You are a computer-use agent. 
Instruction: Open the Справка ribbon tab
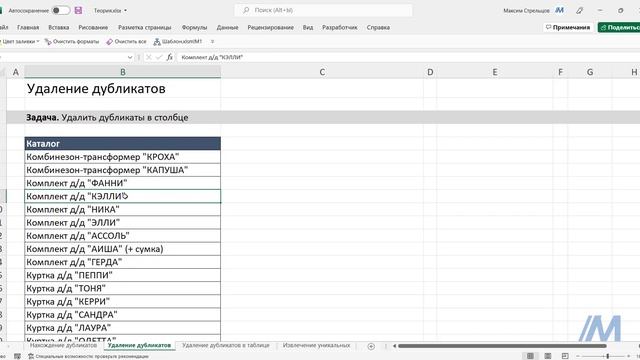(x=378, y=27)
